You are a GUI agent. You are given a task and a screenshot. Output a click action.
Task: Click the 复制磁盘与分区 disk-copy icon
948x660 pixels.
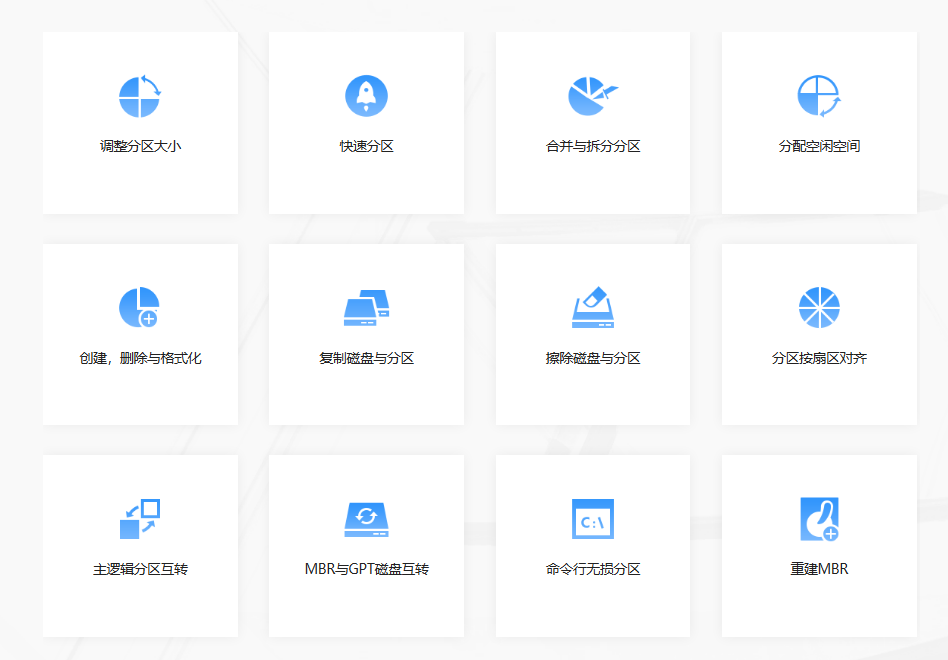click(x=366, y=306)
